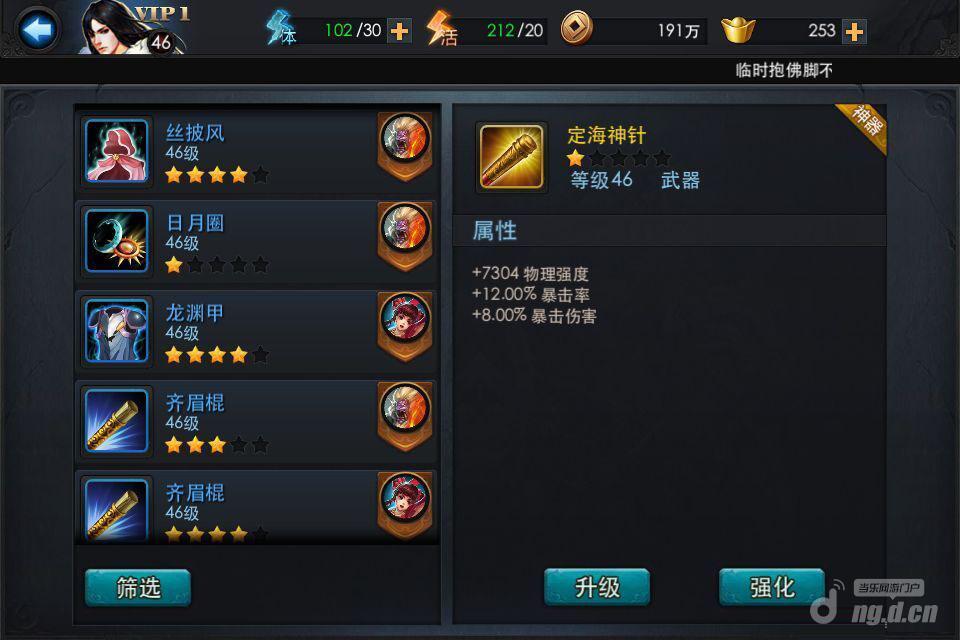Tap the hero badge on the 丝披风 row
Screen dimensions: 960x640
(x=405, y=146)
